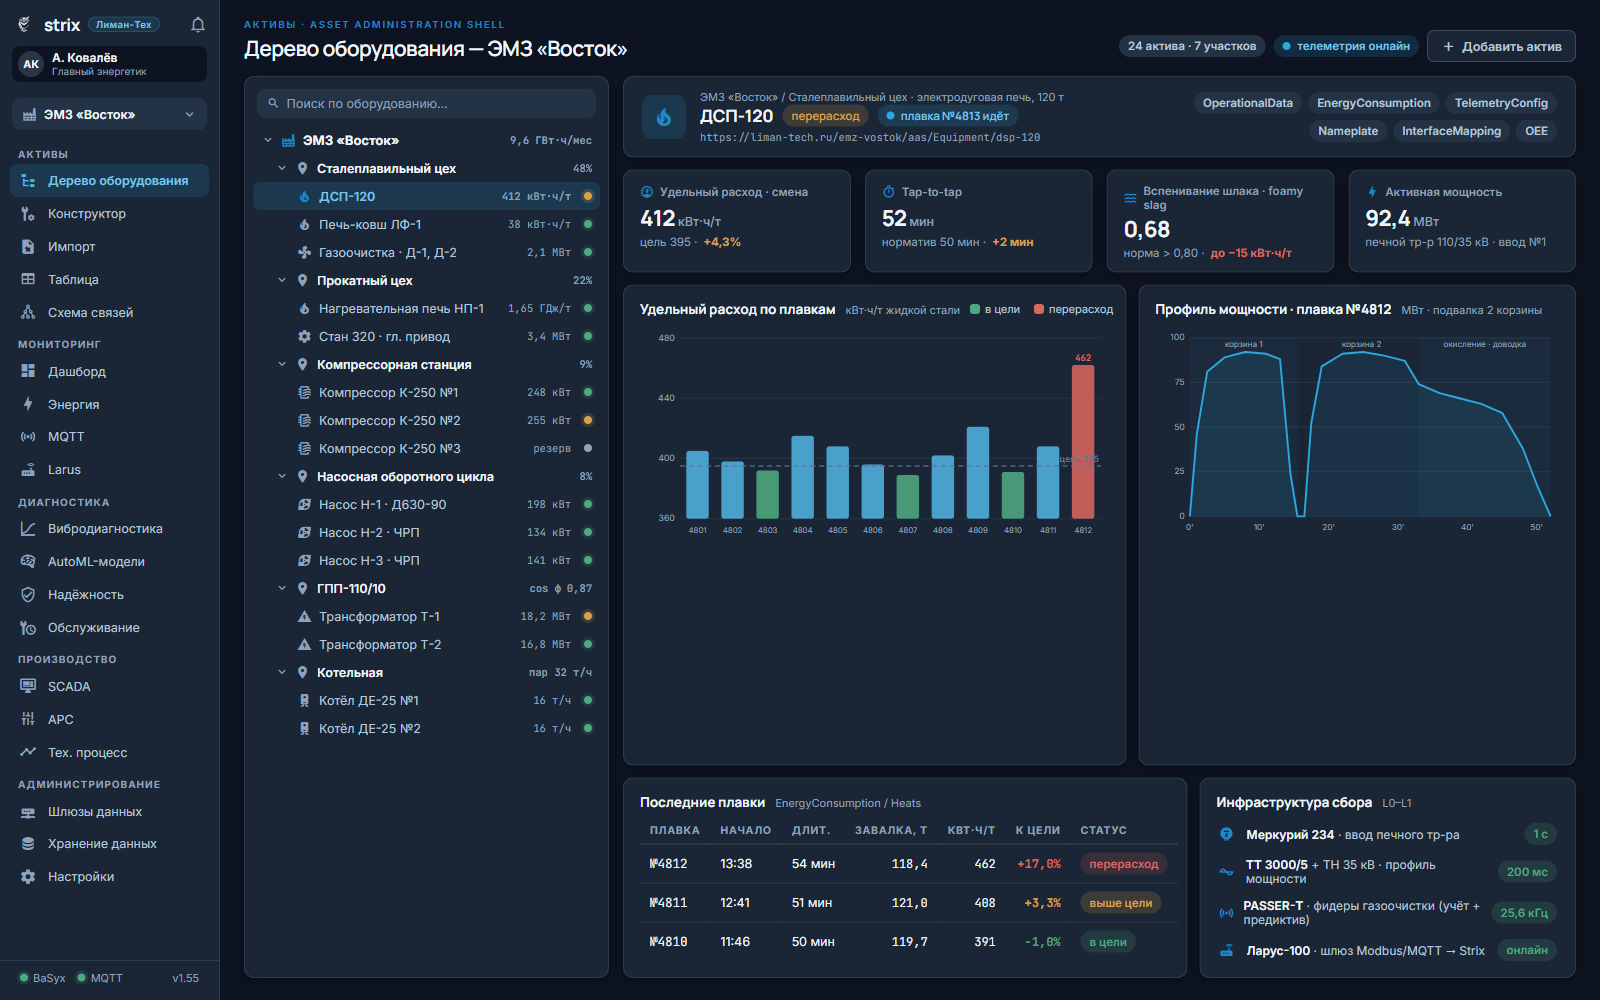This screenshot has width=1600, height=1000.
Task: Click the Шлюзы данных icon
Action: (x=28, y=812)
